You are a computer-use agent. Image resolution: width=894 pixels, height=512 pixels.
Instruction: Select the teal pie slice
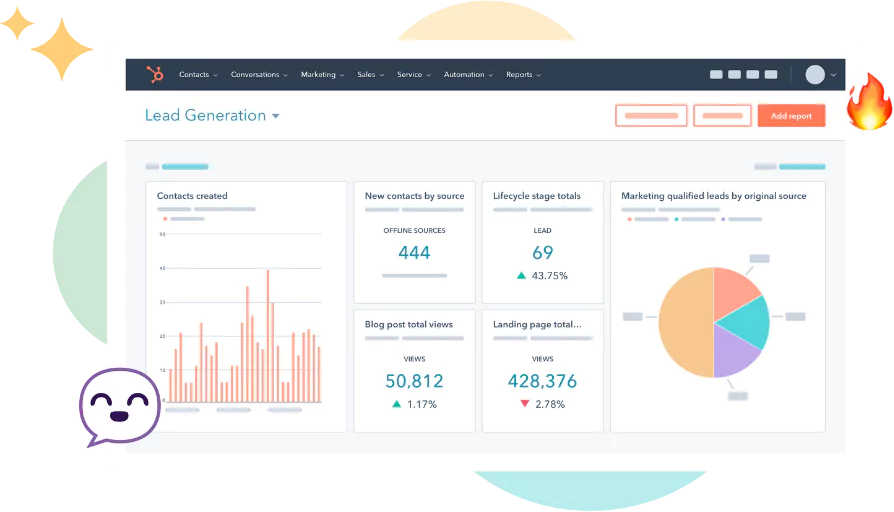(747, 322)
